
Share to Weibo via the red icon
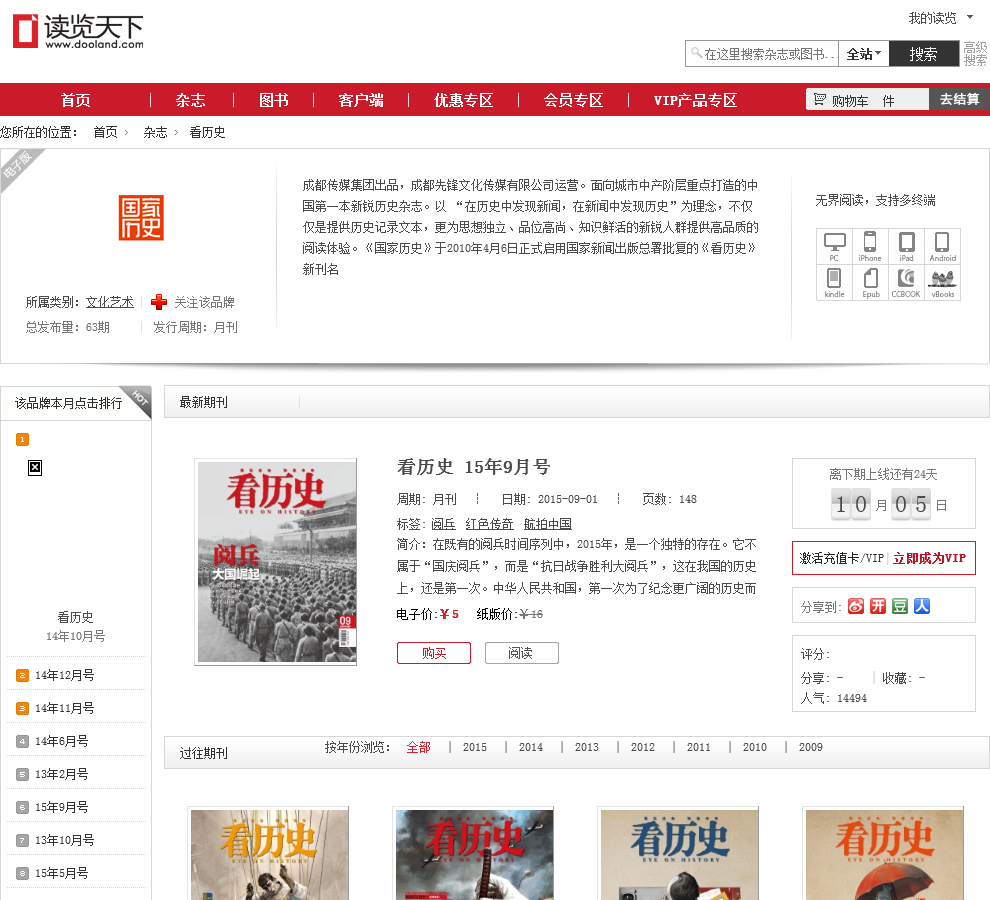pos(856,606)
